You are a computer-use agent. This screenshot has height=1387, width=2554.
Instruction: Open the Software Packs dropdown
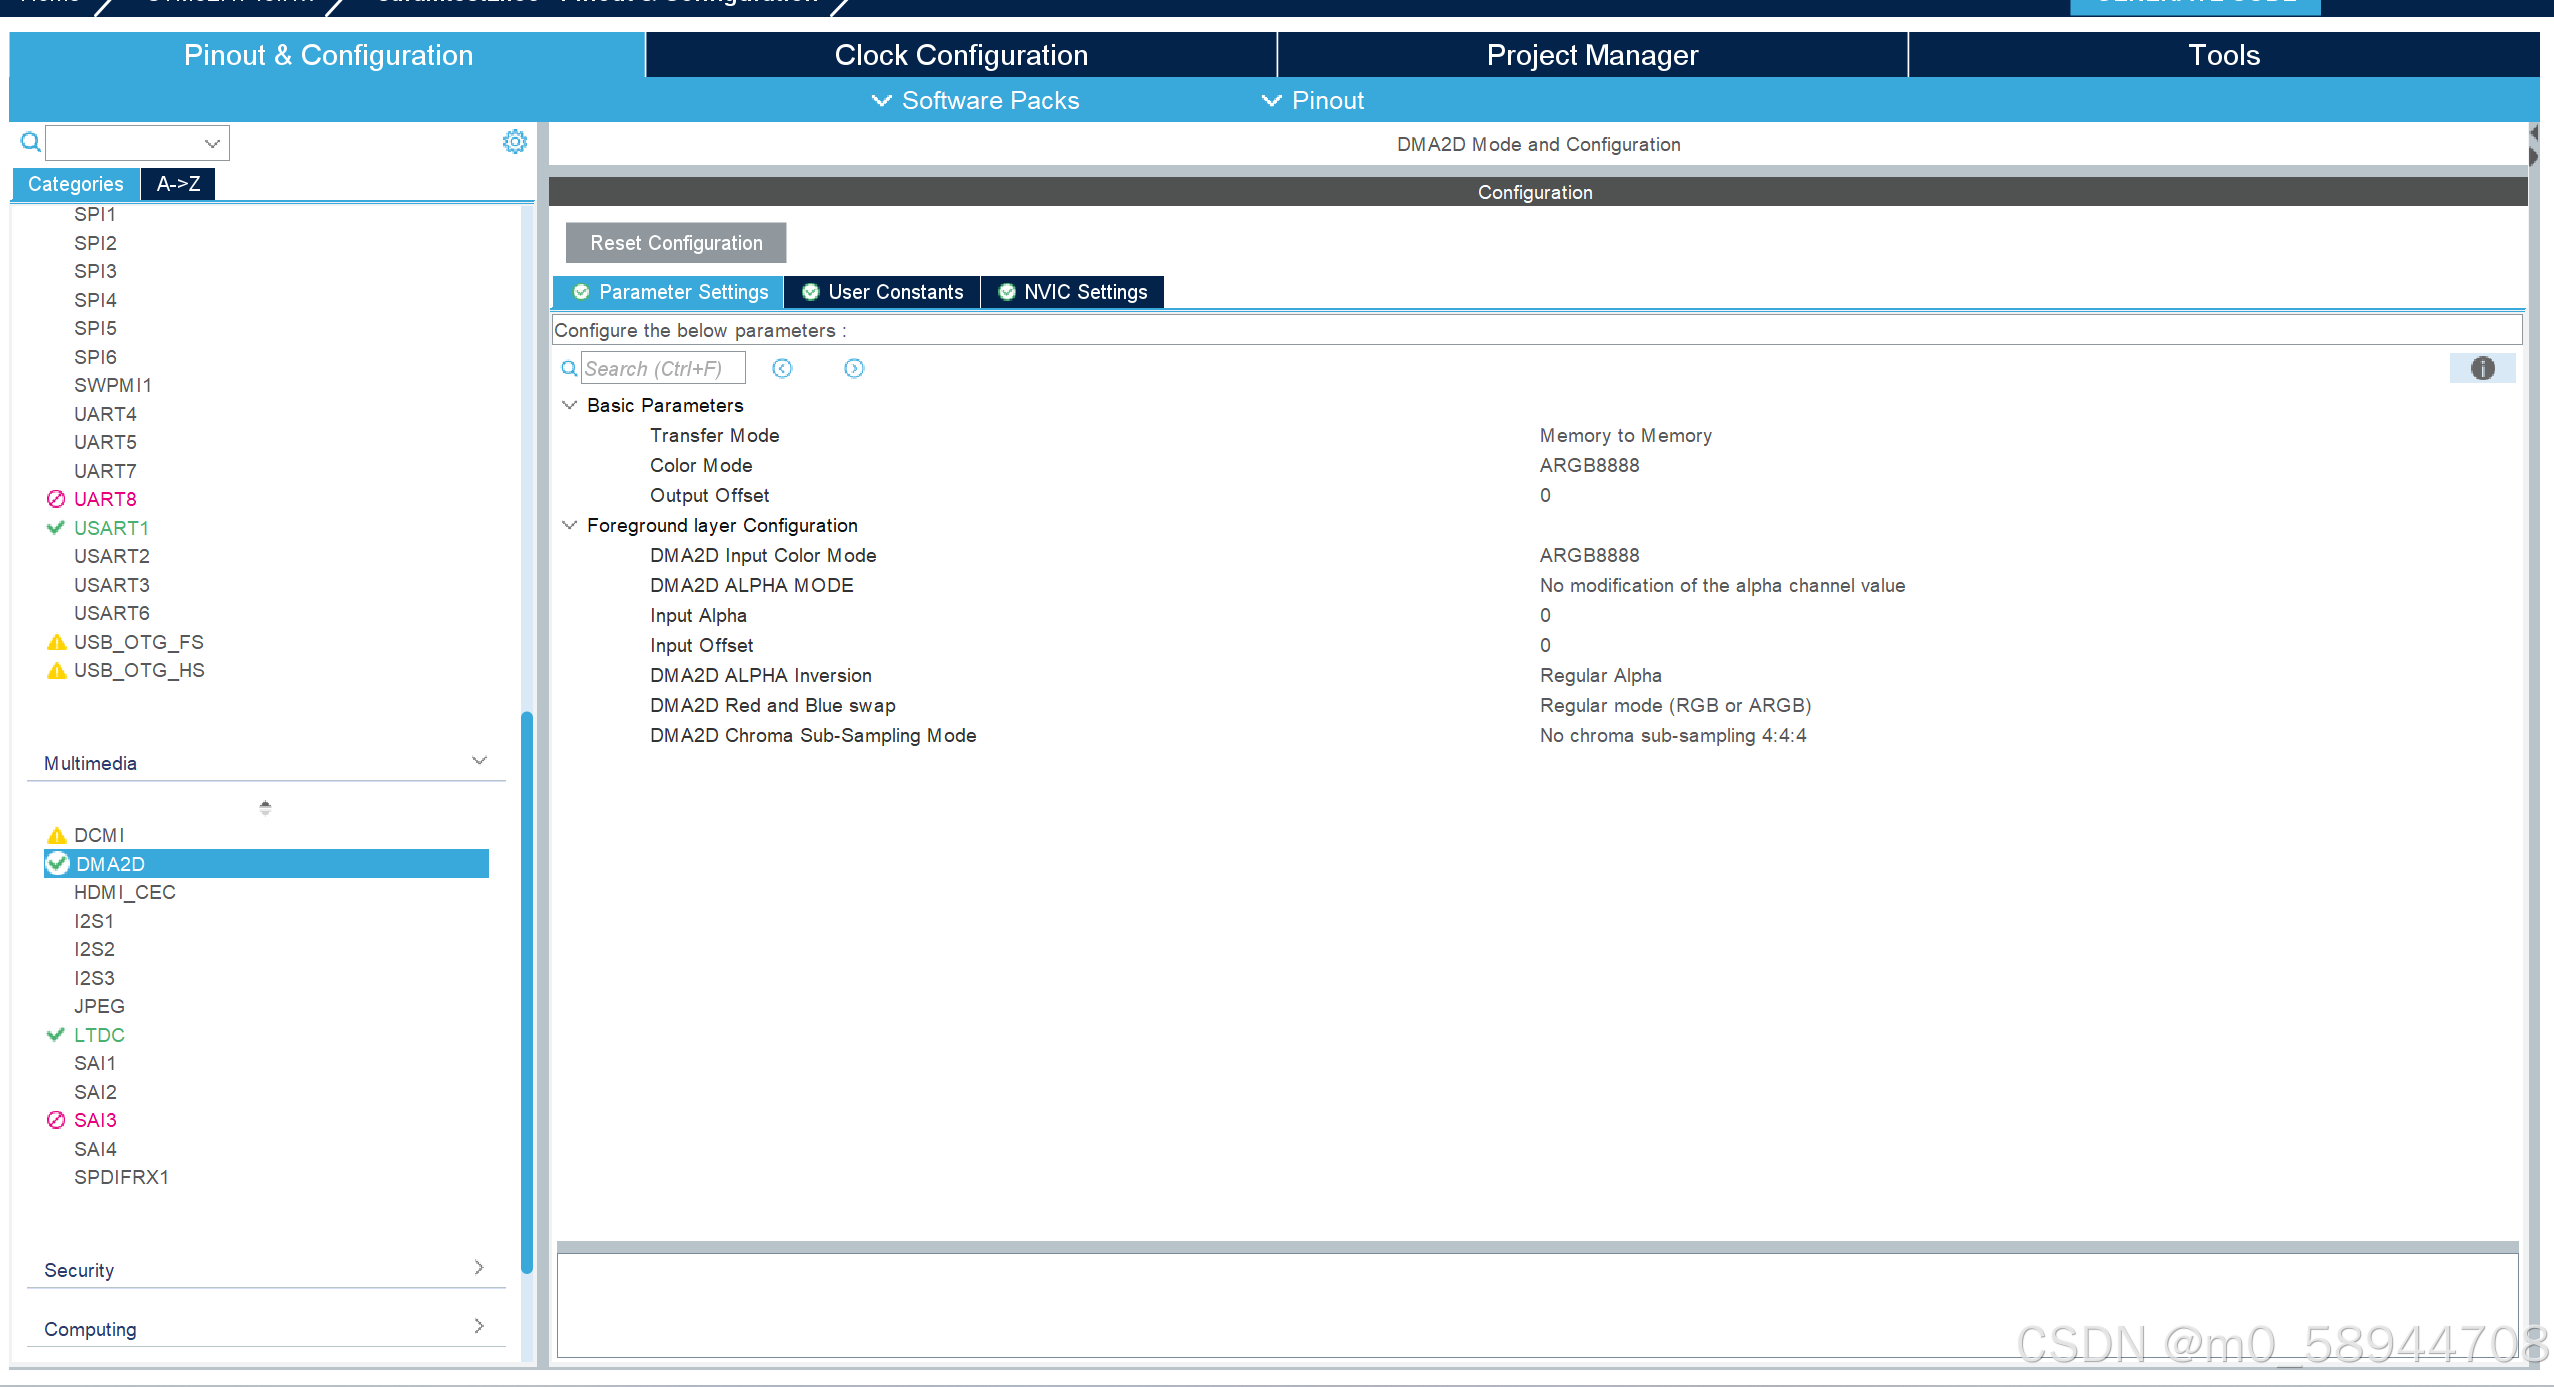pos(975,101)
